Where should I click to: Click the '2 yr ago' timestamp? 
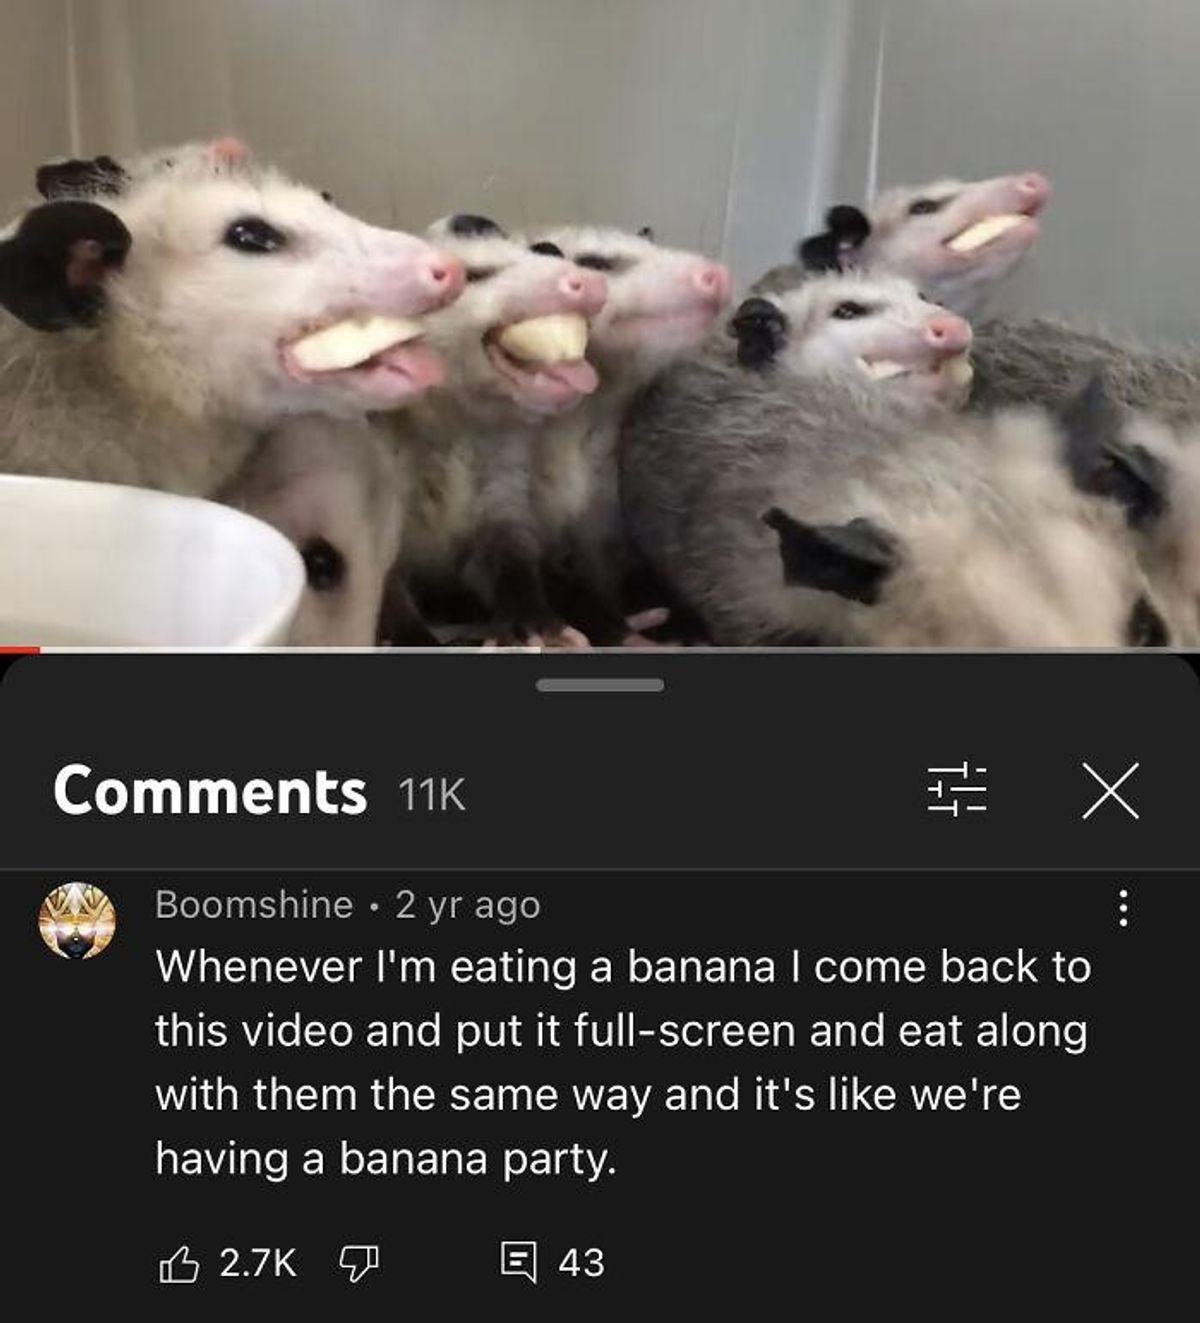pyautogui.click(x=468, y=906)
